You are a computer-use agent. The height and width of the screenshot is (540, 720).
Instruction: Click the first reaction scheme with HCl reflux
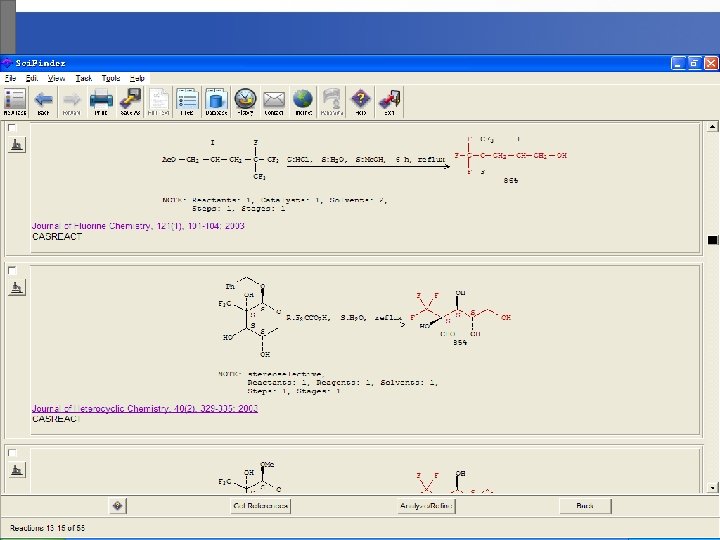coord(365,159)
